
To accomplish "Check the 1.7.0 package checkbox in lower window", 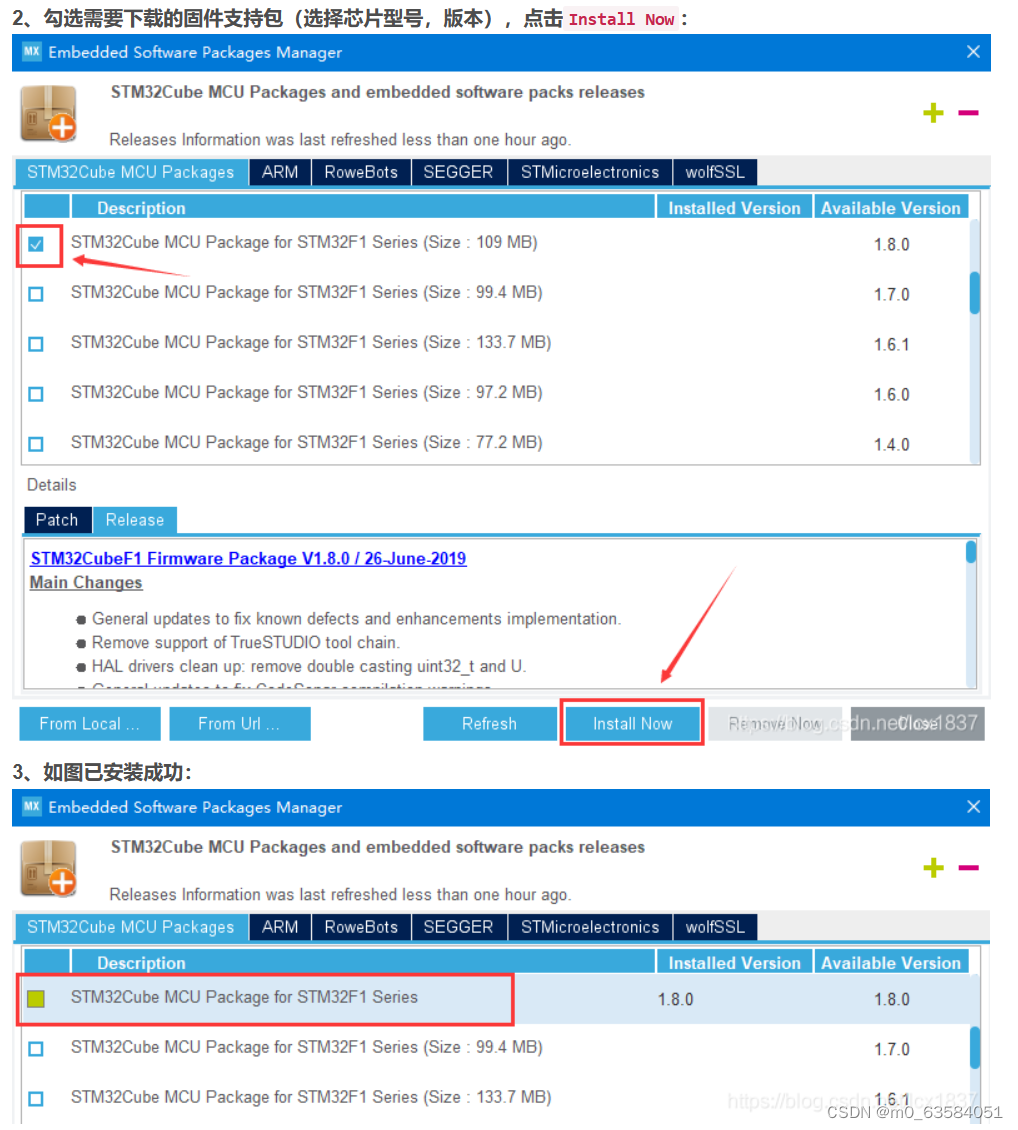I will (36, 1049).
